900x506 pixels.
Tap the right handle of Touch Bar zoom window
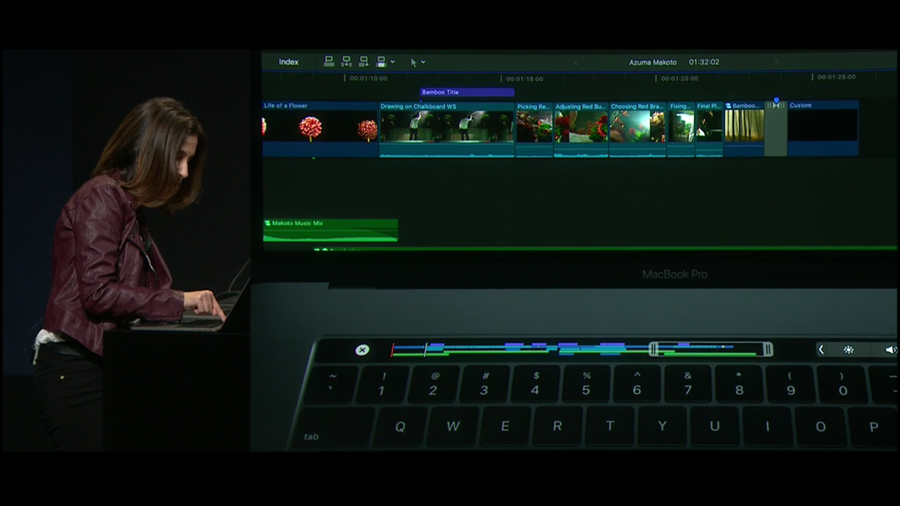(768, 349)
